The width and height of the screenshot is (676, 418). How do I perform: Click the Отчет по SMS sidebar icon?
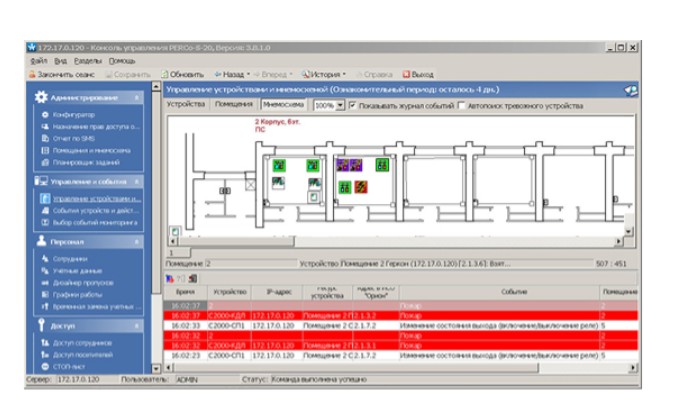pyautogui.click(x=44, y=138)
